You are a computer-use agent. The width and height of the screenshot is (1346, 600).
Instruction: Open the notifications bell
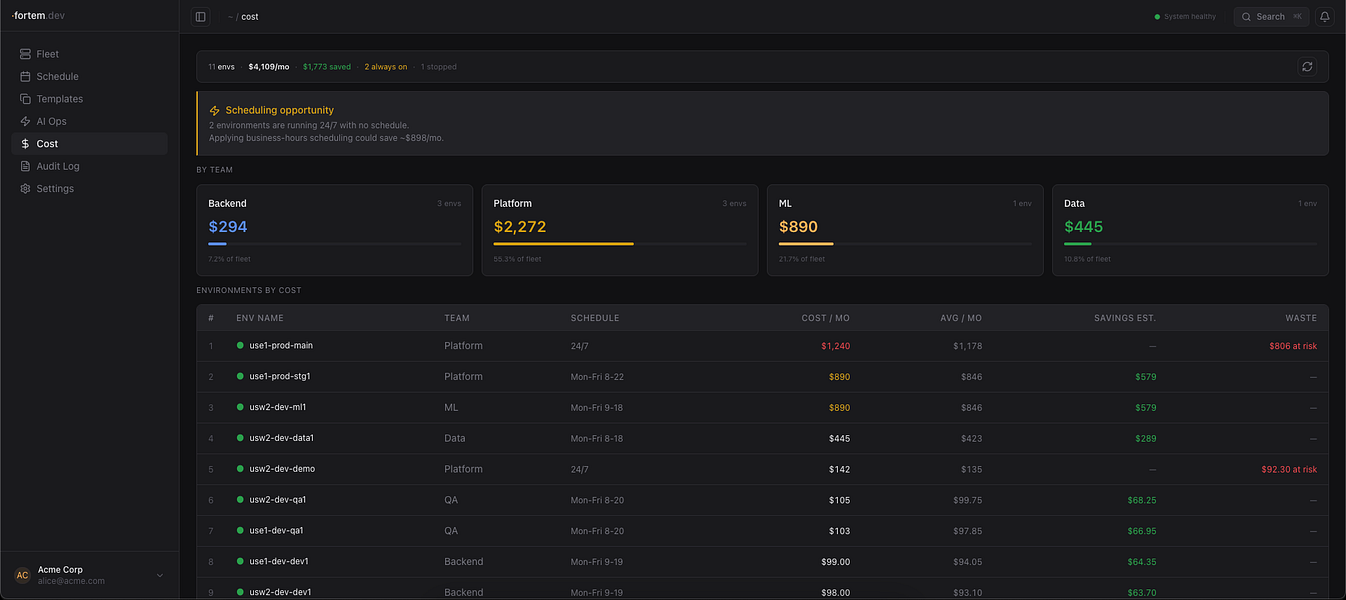pyautogui.click(x=1325, y=17)
